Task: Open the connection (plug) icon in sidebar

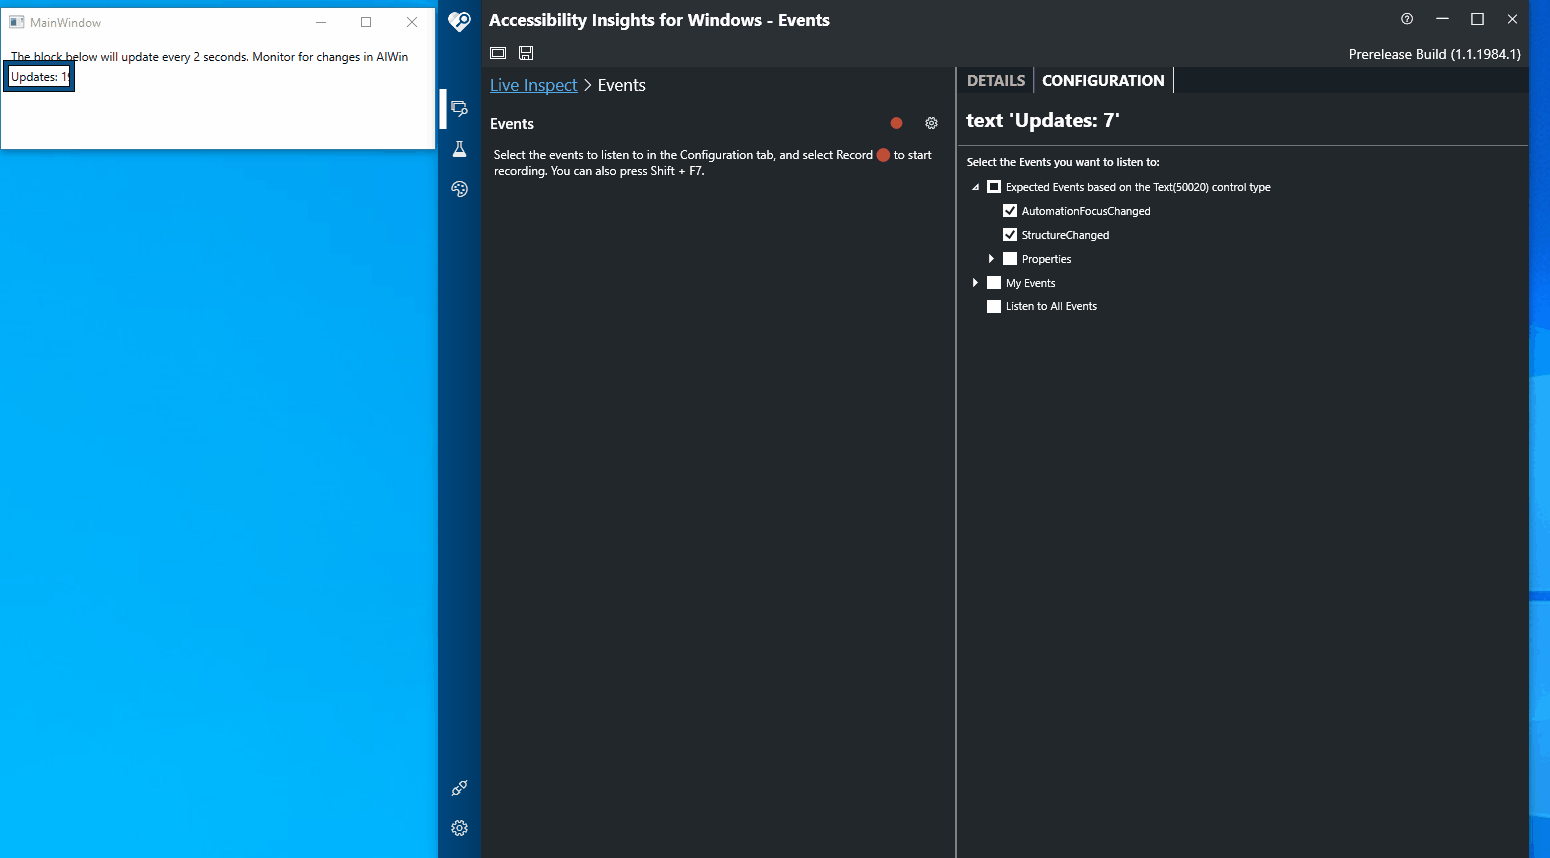Action: [x=459, y=788]
